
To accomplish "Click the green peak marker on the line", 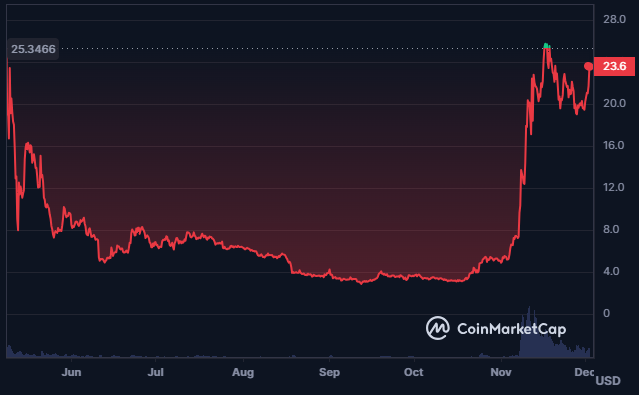I will 547,46.
